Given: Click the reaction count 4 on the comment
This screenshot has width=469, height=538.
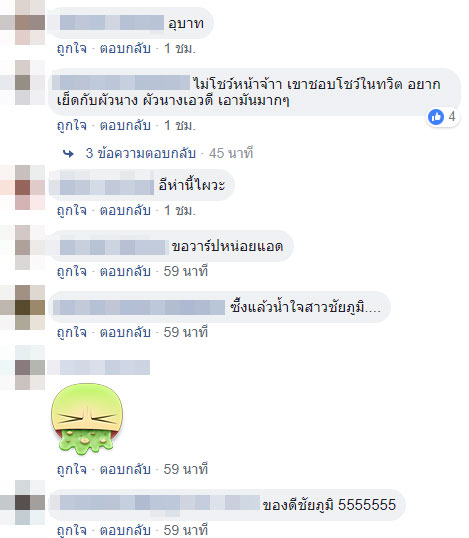Looking at the screenshot, I should (452, 117).
